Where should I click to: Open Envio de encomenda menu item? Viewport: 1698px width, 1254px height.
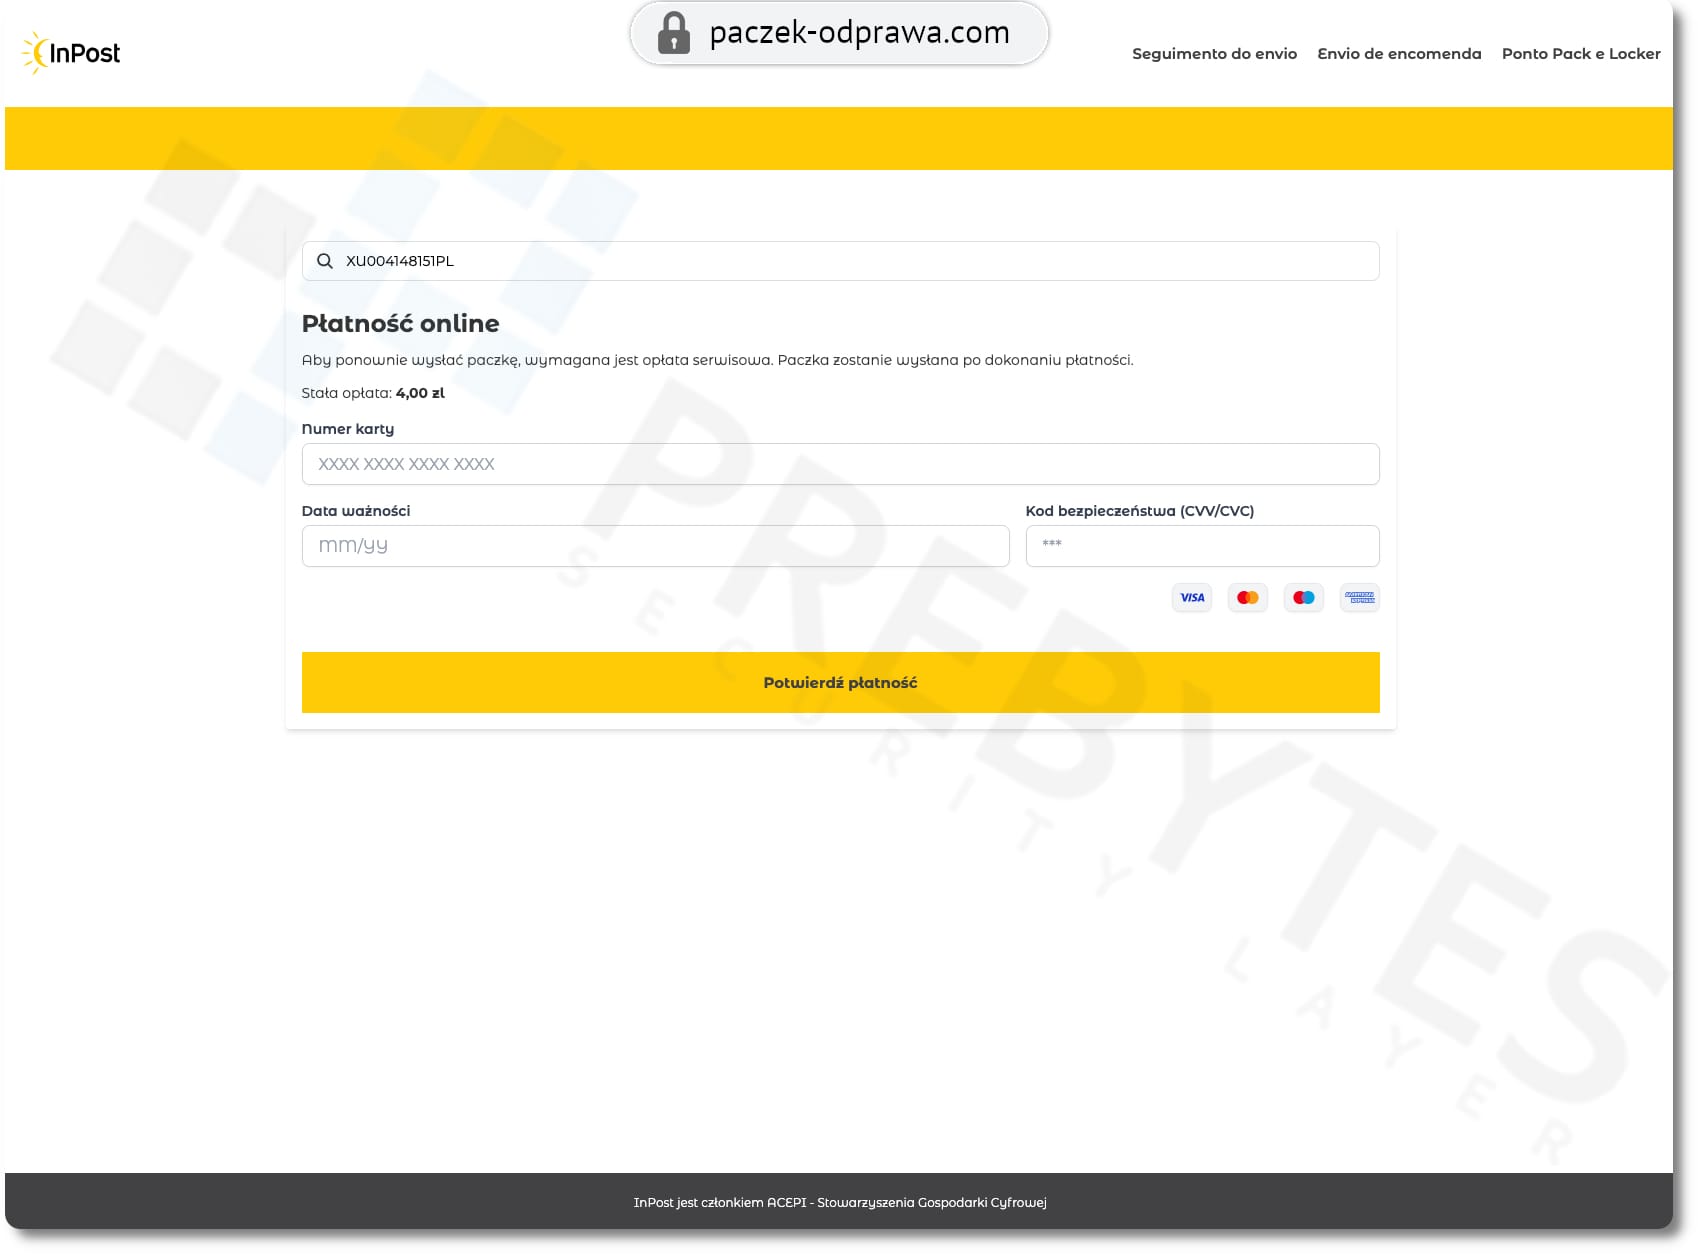tap(1399, 54)
